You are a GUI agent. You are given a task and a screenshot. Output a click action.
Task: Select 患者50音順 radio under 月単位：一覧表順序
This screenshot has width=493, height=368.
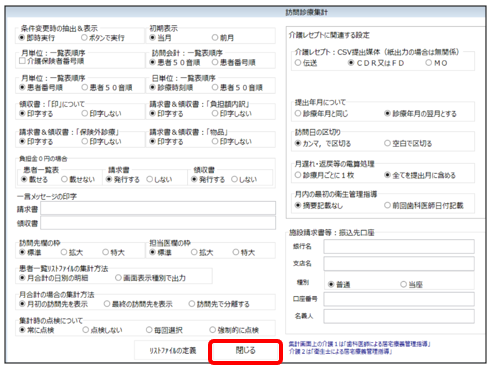pos(85,87)
